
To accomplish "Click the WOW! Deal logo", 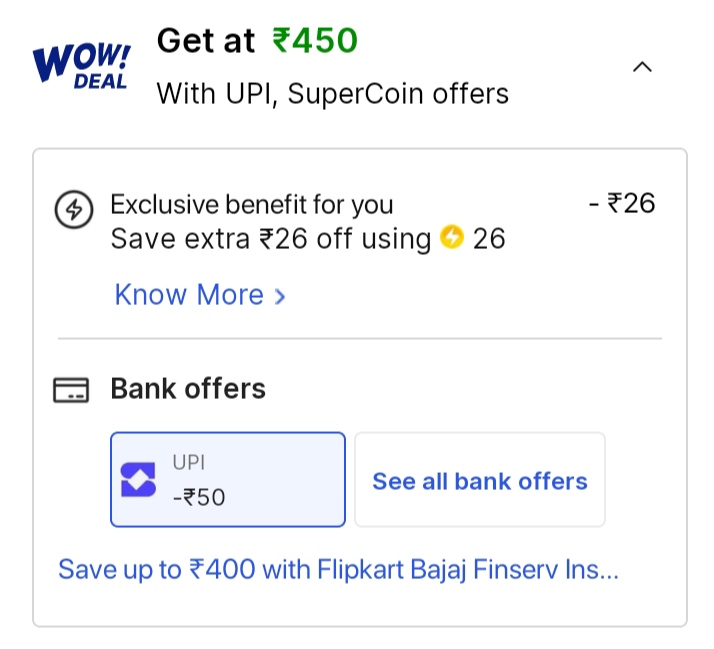I will pyautogui.click(x=80, y=65).
